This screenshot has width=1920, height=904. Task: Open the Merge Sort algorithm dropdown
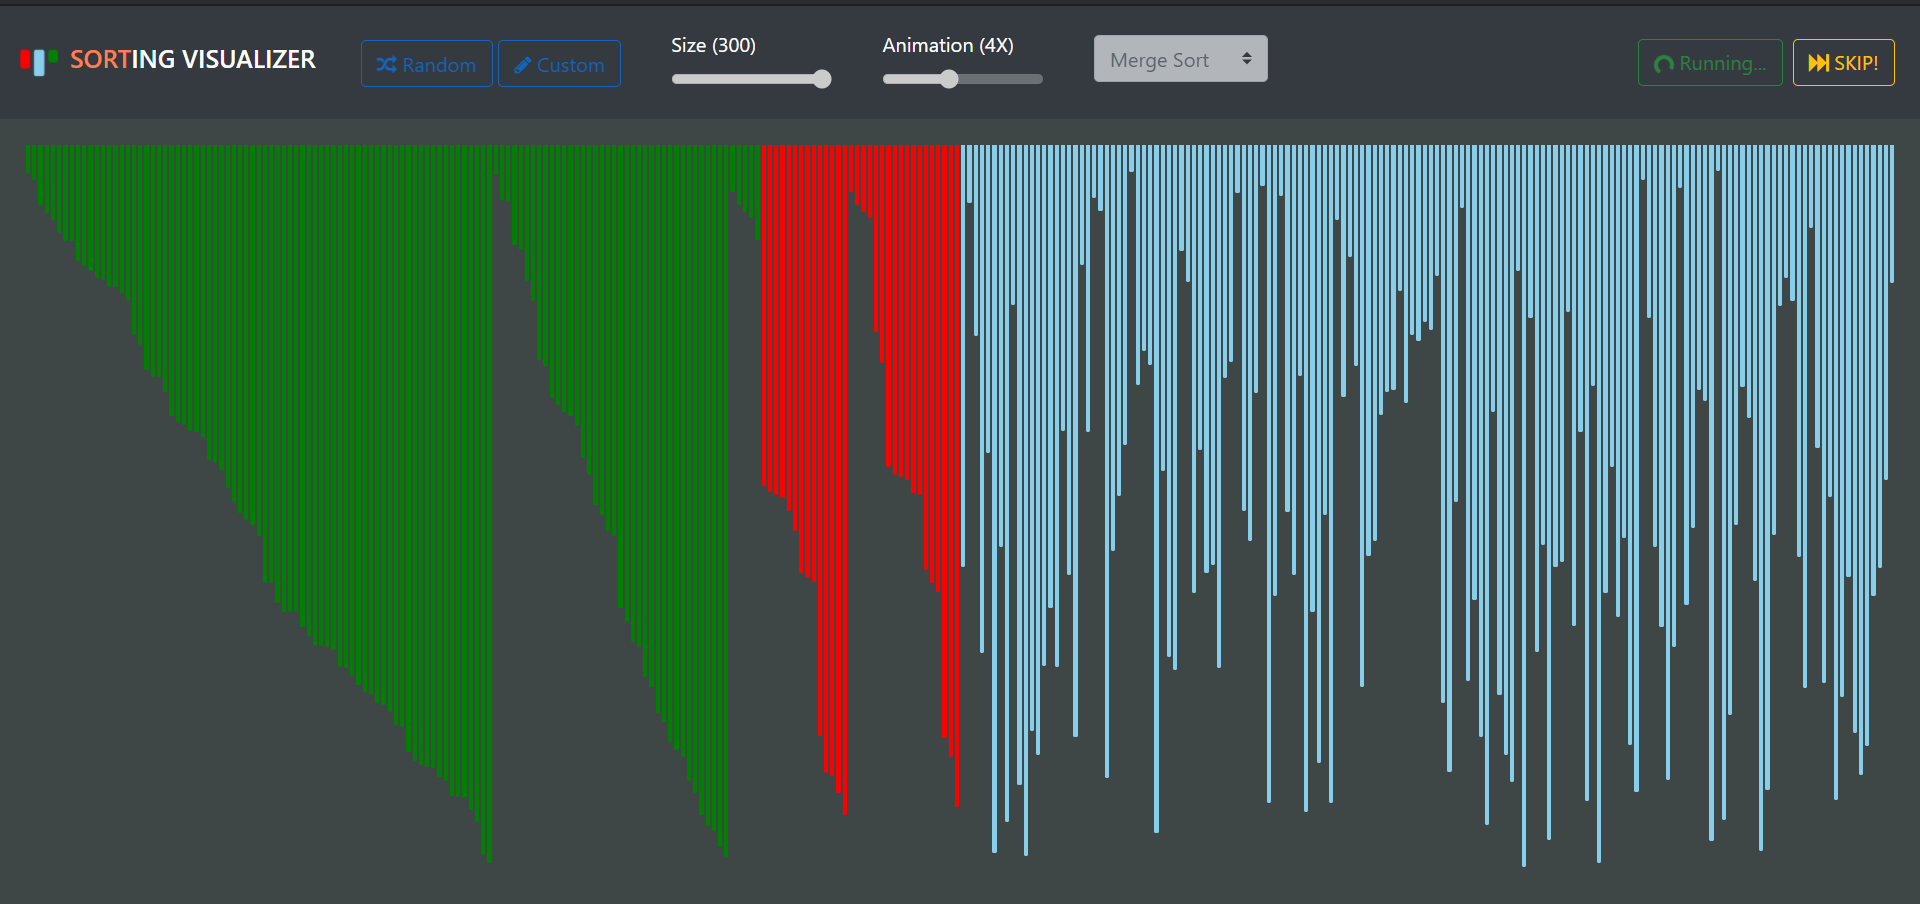(x=1181, y=59)
